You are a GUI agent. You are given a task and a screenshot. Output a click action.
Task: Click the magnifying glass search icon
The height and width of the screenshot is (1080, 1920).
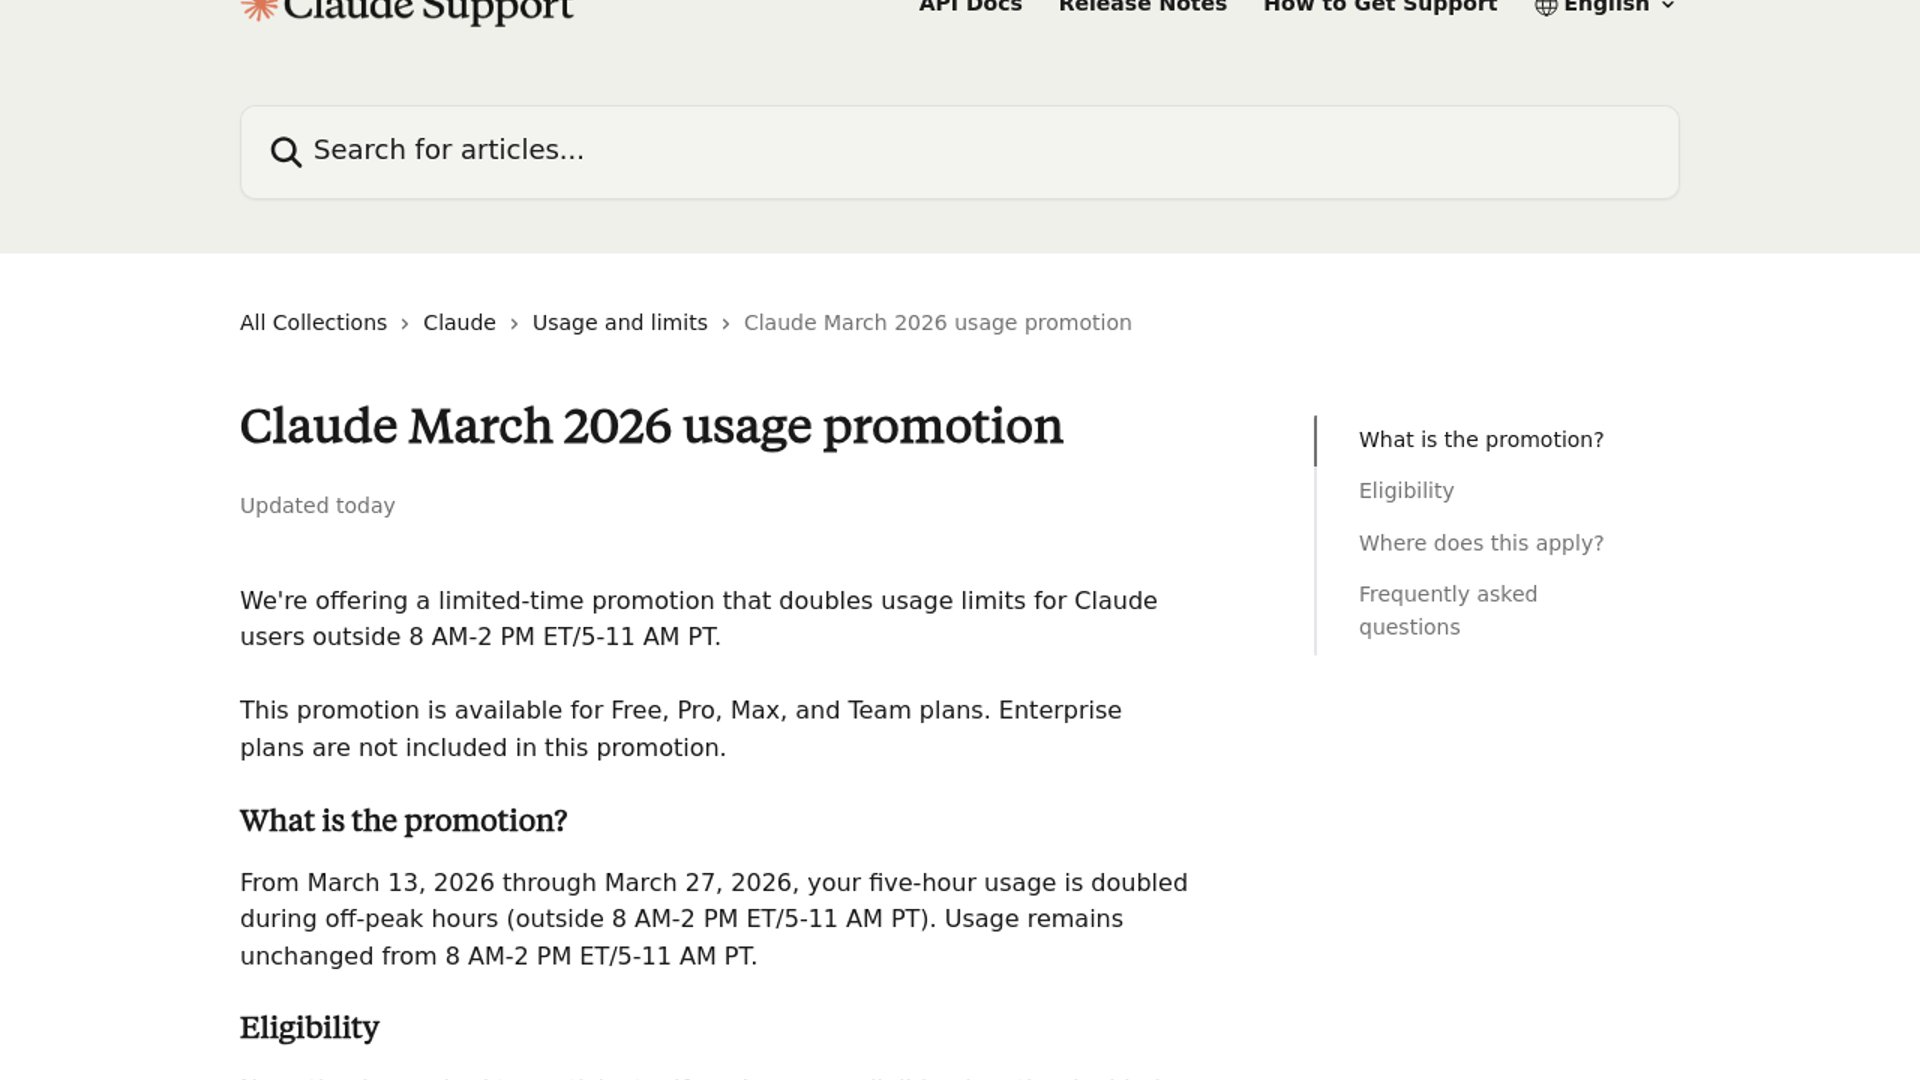click(x=286, y=152)
